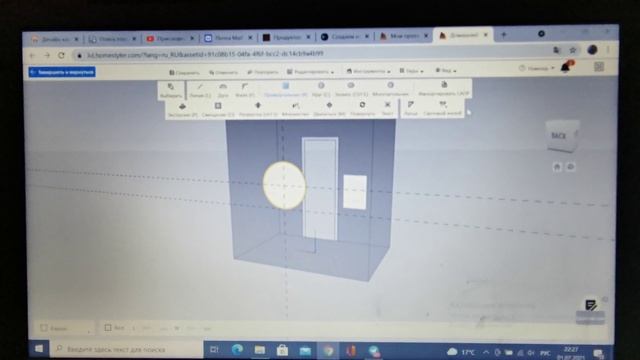The image size is (640, 360).
Task: Click the X-shaped tool icon
Action: 387,109
